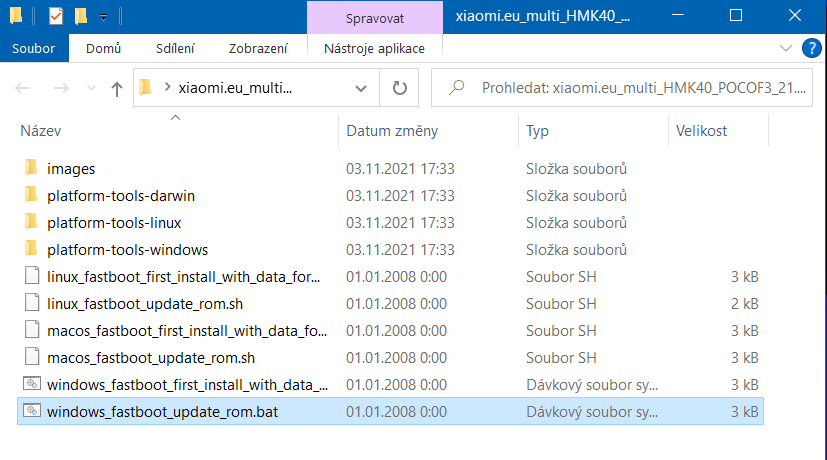Click Dávkový soubor type of windows_fastboot_update_rom.bat
827x460 pixels.
592,411
